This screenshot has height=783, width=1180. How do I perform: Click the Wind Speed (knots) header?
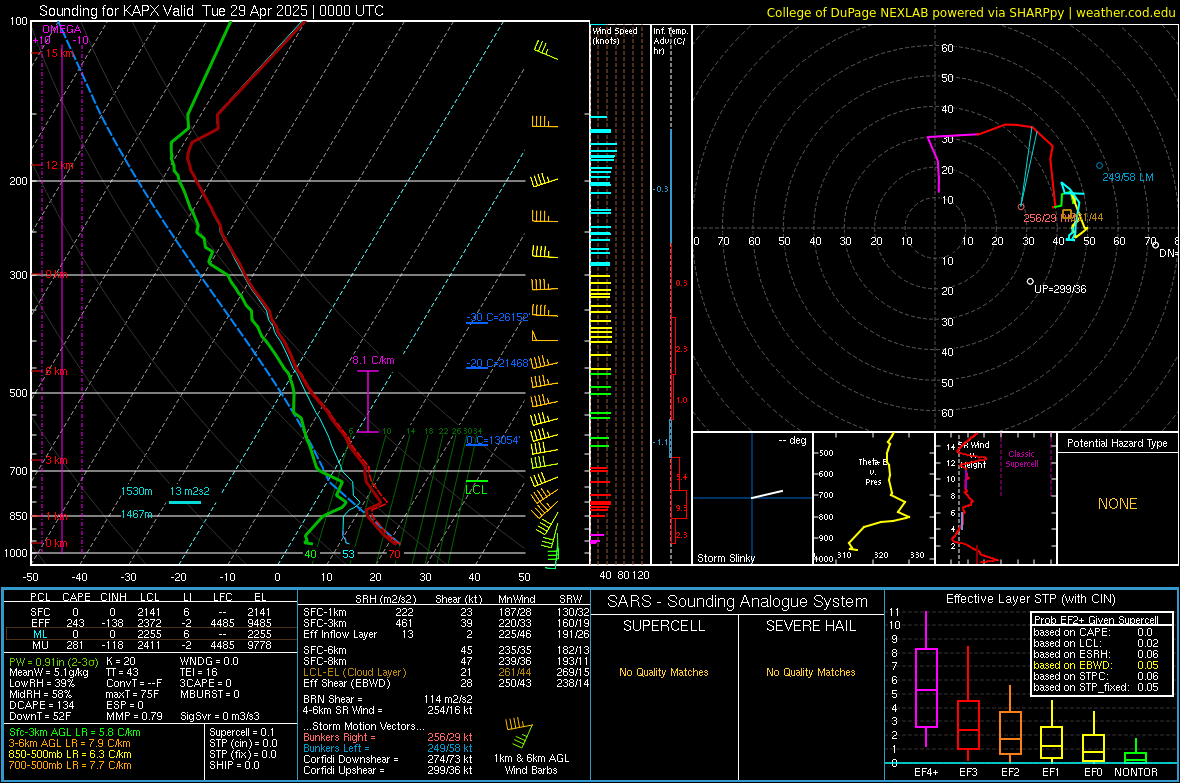pyautogui.click(x=614, y=36)
